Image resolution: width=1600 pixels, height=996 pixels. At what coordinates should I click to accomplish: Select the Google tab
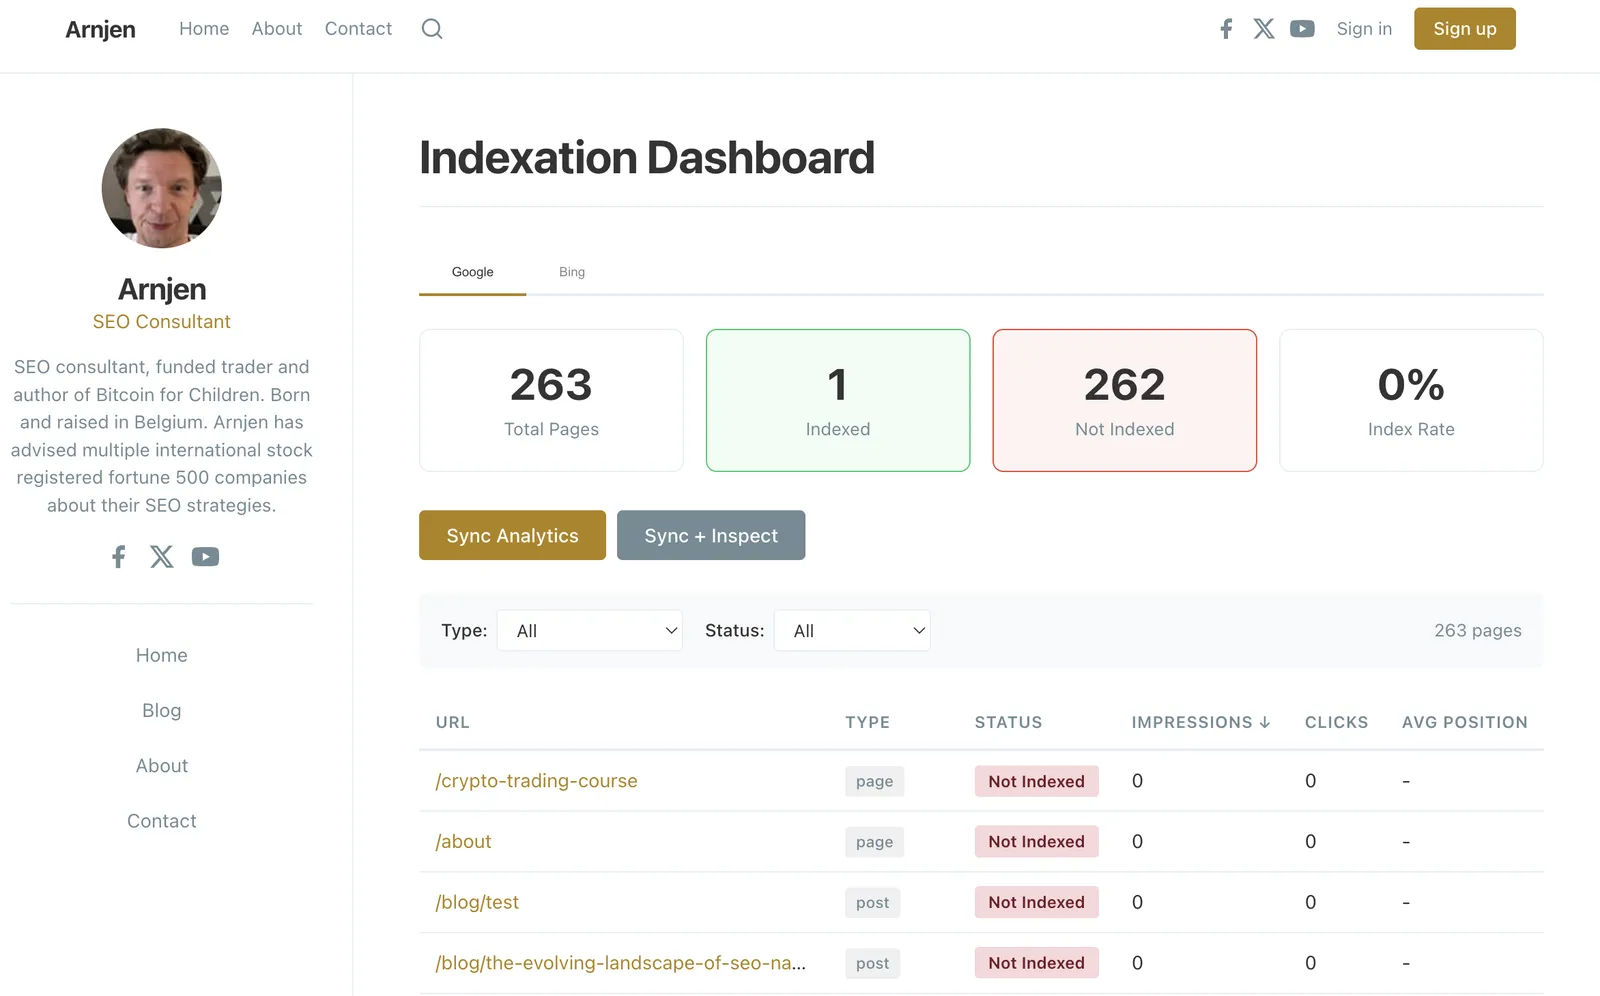click(x=472, y=271)
